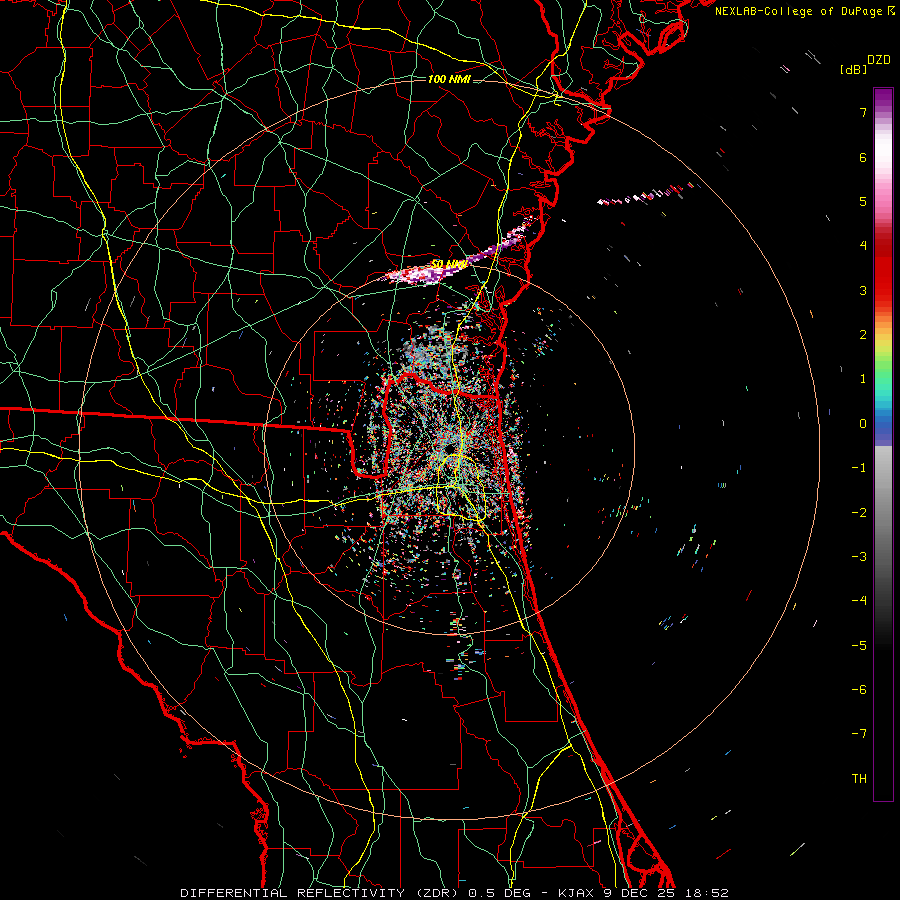Click the '-7' value on the color scale
This screenshot has height=900, width=900.
[859, 734]
